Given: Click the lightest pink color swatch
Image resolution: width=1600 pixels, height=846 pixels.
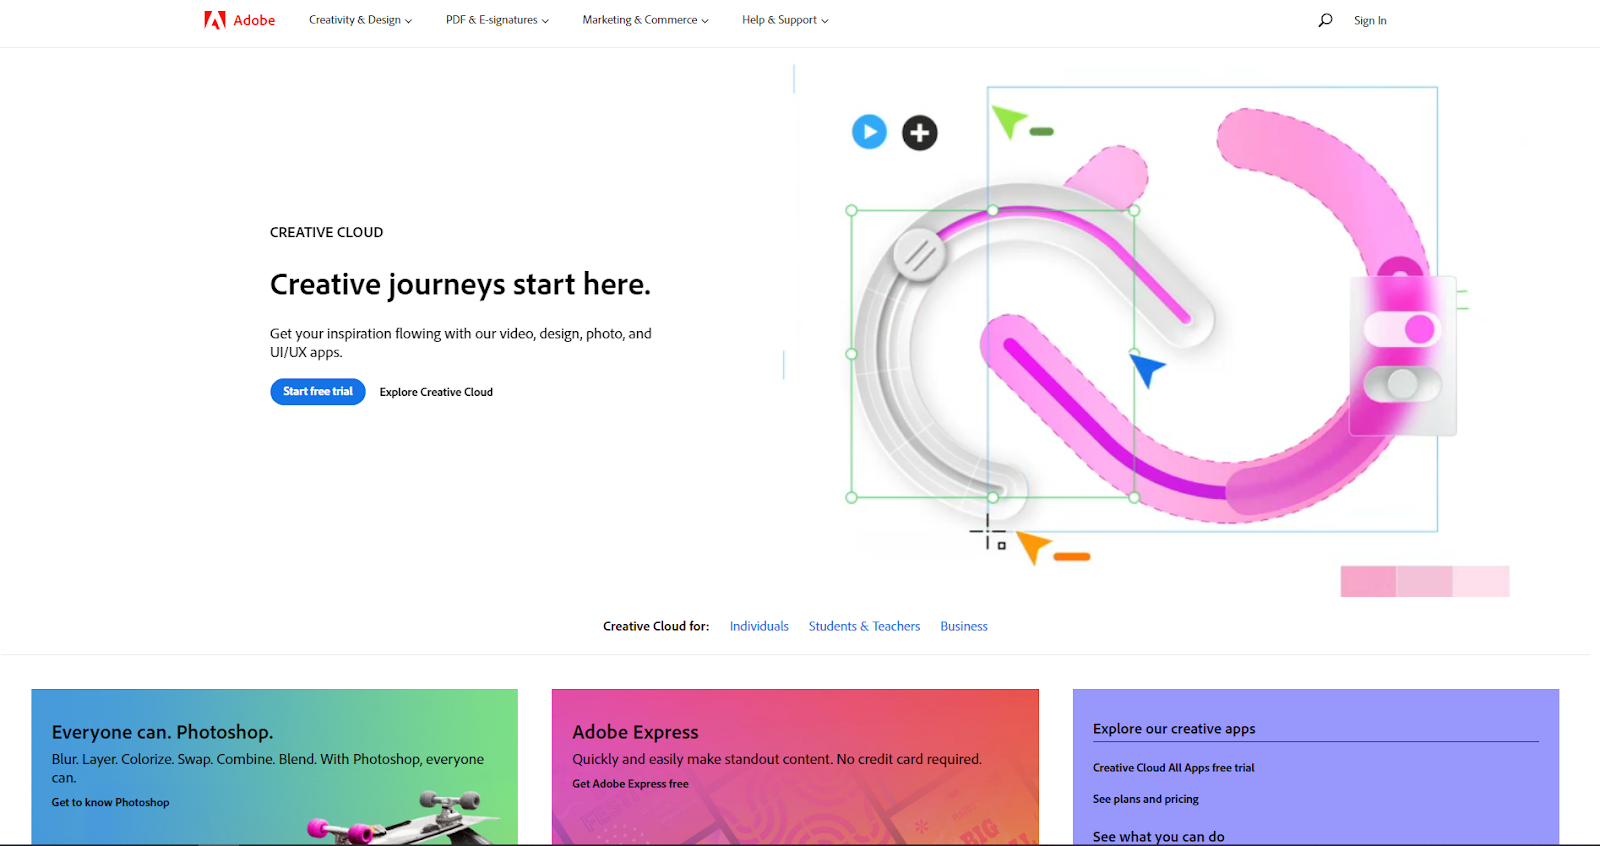Looking at the screenshot, I should (1481, 581).
